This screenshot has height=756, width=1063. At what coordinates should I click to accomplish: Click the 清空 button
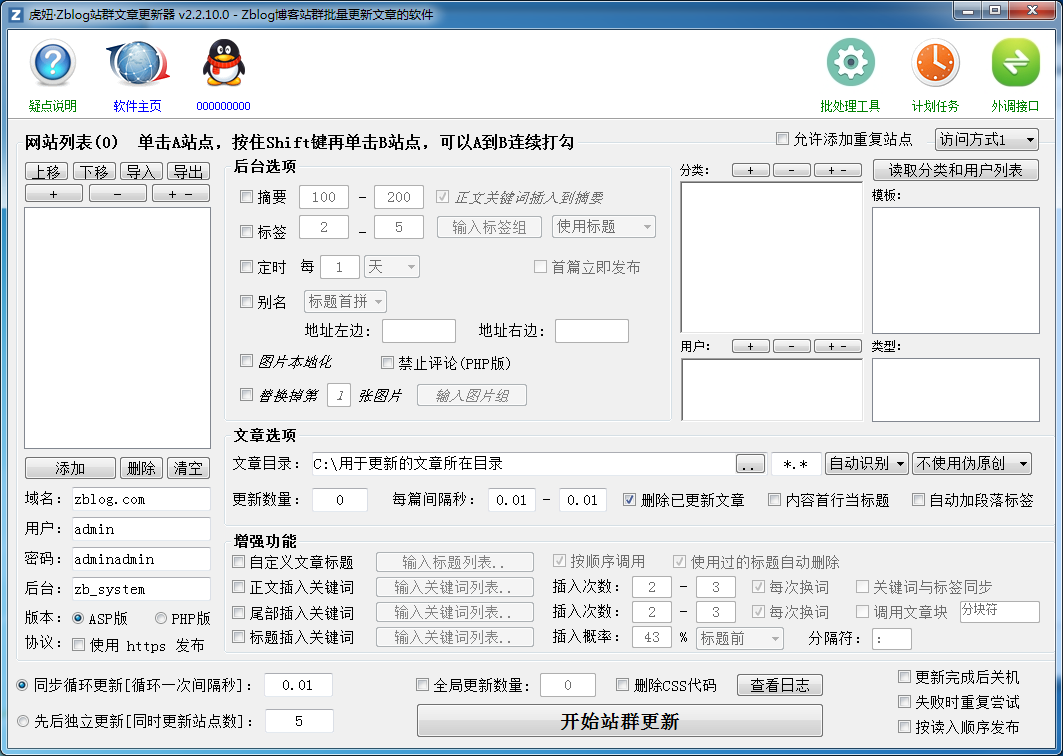coord(188,468)
